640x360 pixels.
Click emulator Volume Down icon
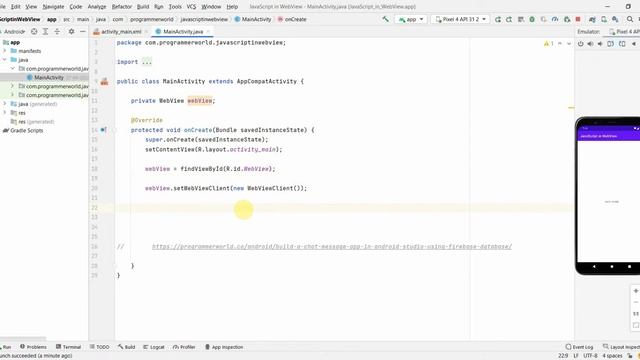600,44
